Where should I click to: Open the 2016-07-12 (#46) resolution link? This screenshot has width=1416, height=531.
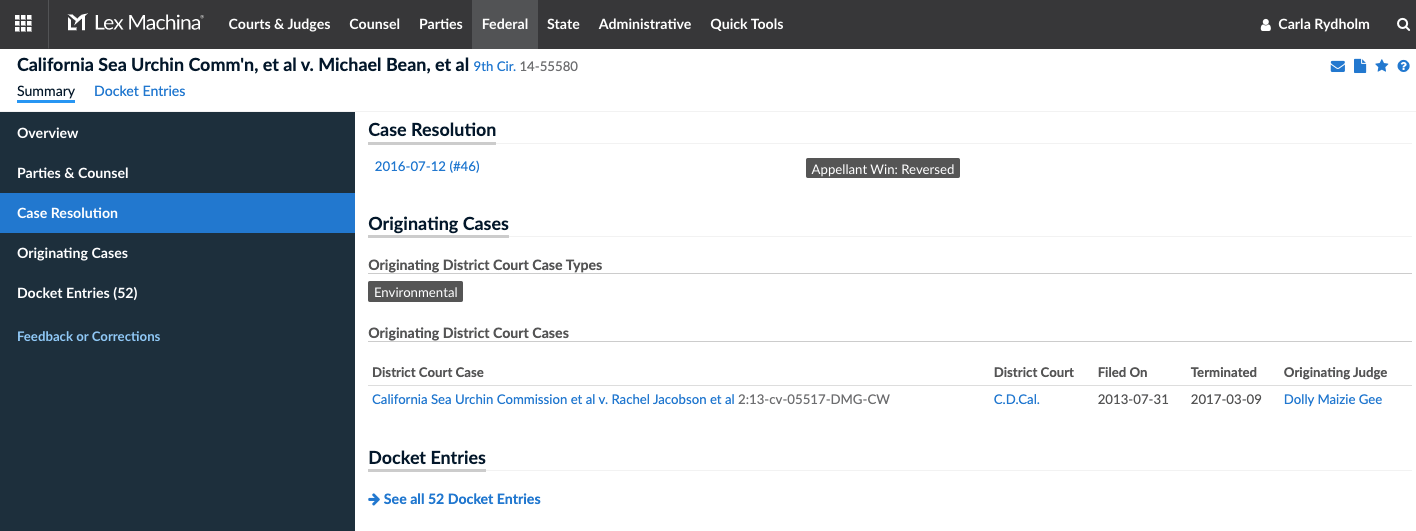coord(427,167)
